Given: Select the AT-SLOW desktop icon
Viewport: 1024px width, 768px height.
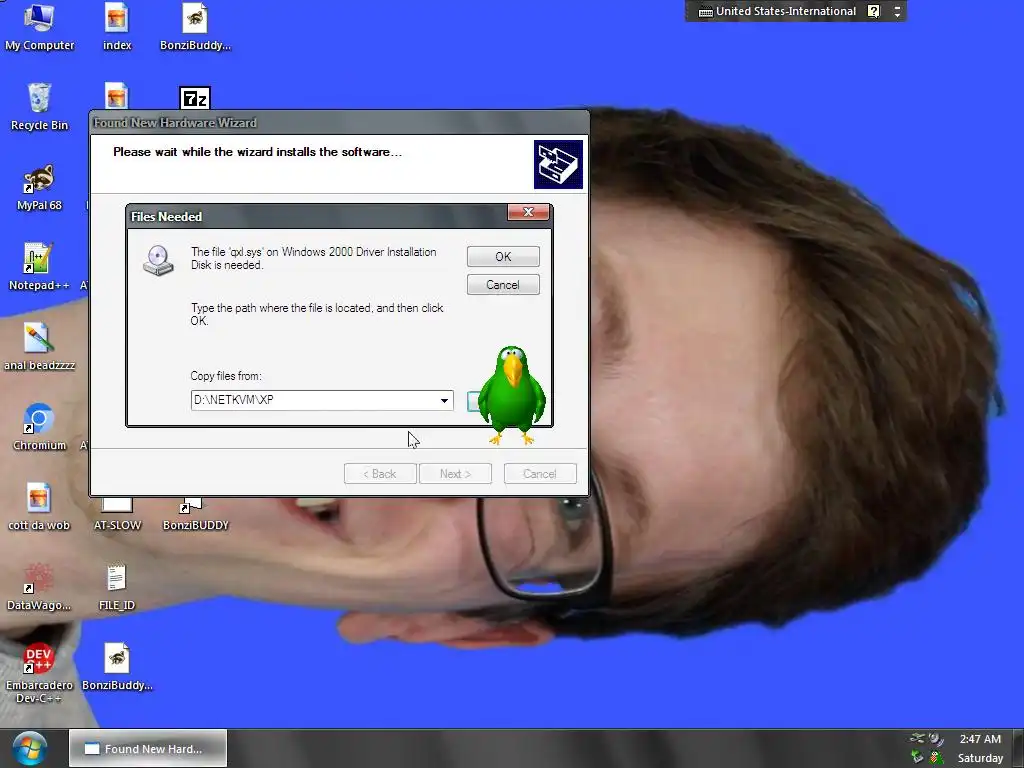Looking at the screenshot, I should tap(117, 516).
